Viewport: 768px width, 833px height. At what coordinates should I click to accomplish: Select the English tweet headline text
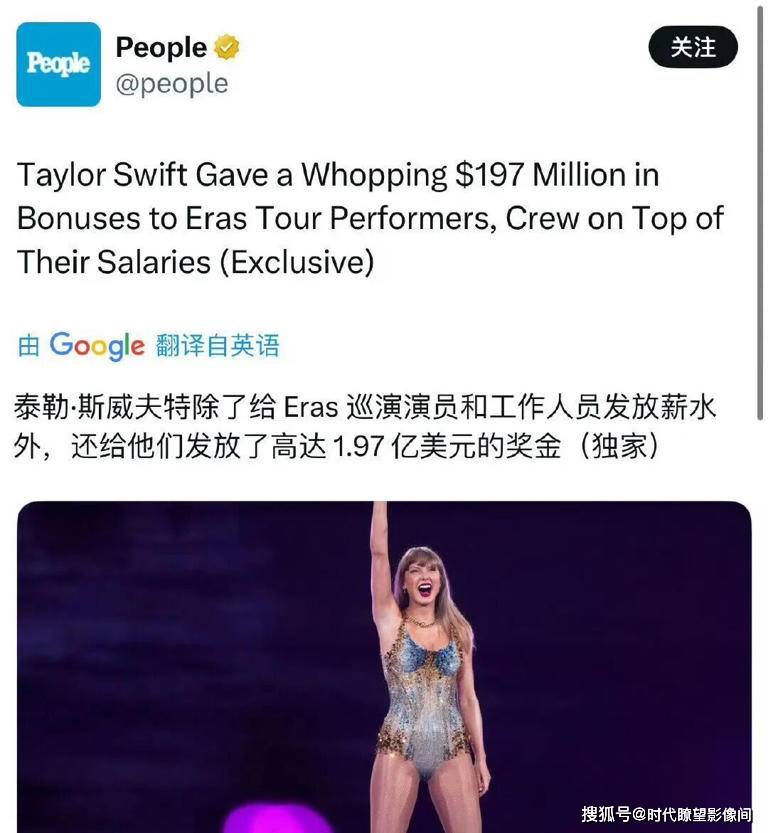click(x=370, y=218)
